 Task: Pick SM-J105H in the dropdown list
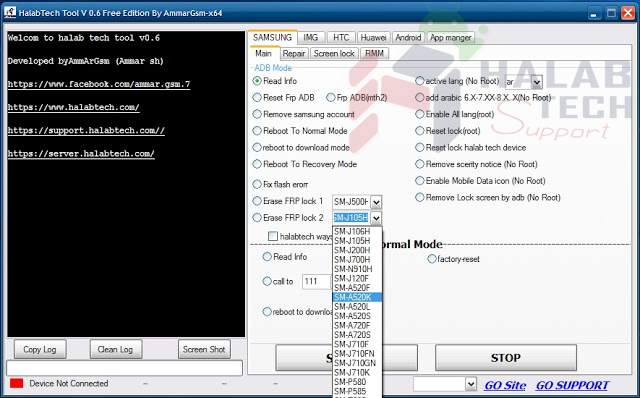357,241
